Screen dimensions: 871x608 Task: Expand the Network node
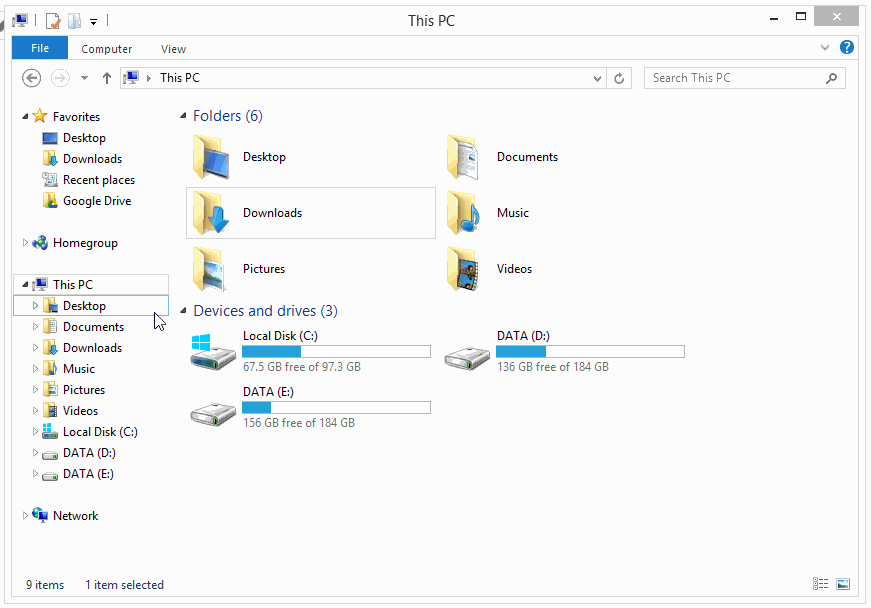25,516
